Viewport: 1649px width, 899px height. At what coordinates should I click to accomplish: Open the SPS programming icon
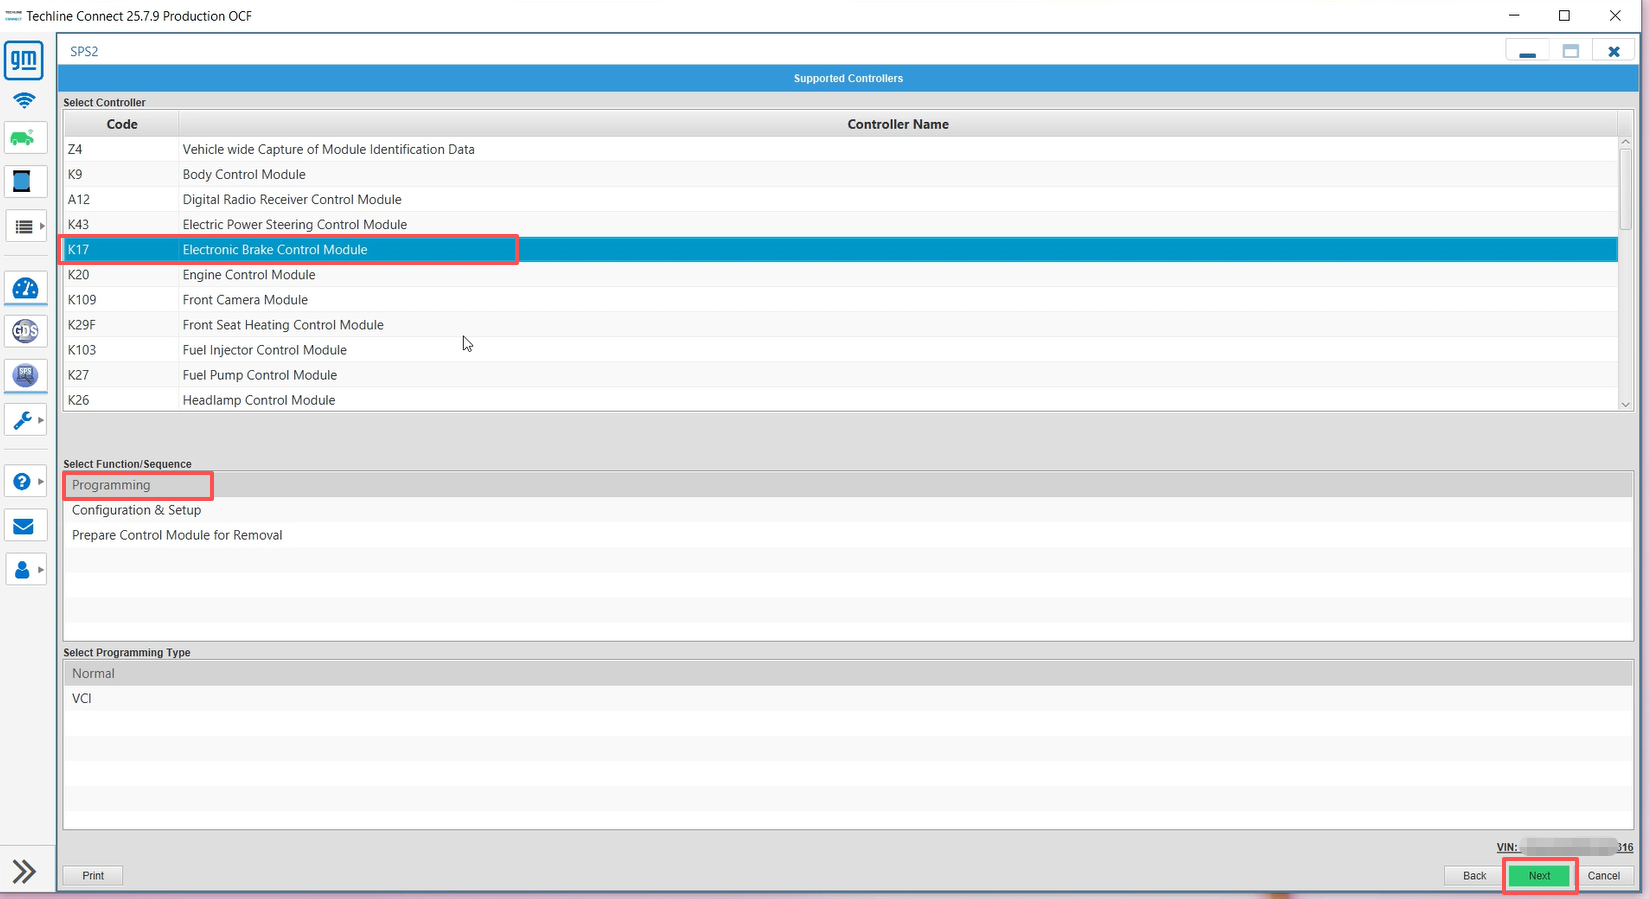click(x=25, y=376)
